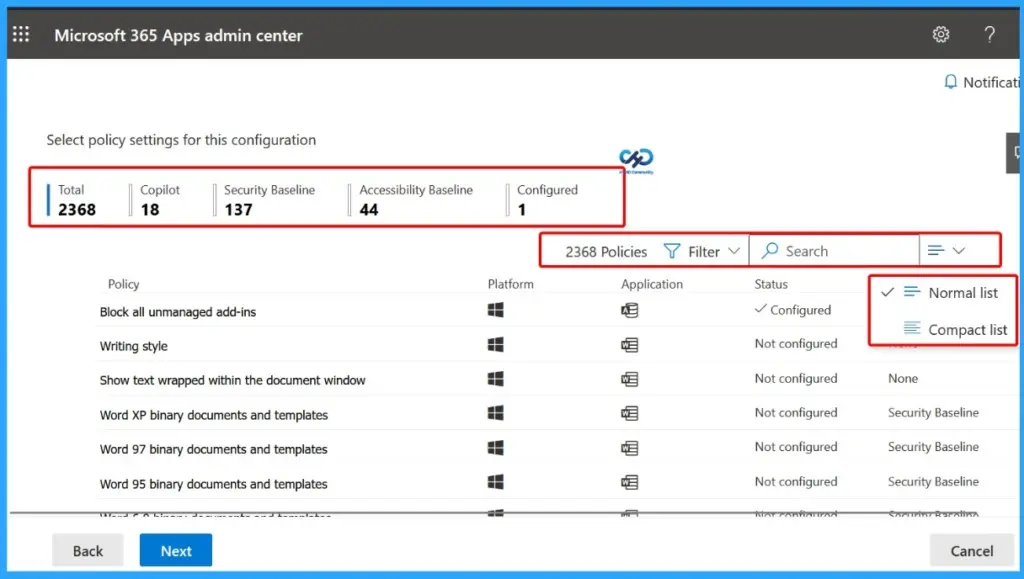Click Filter button label
Viewport: 1024px width, 579px height.
[x=703, y=252]
